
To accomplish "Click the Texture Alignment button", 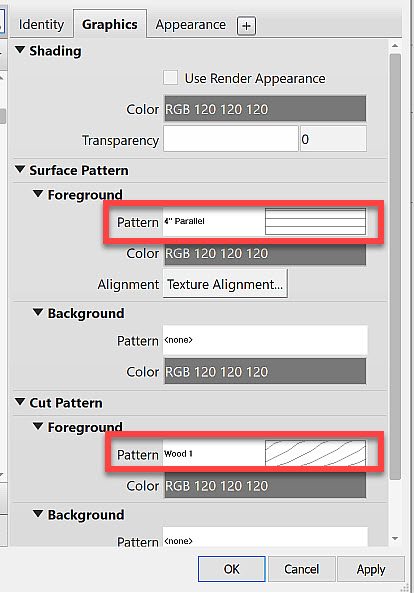I will click(225, 284).
